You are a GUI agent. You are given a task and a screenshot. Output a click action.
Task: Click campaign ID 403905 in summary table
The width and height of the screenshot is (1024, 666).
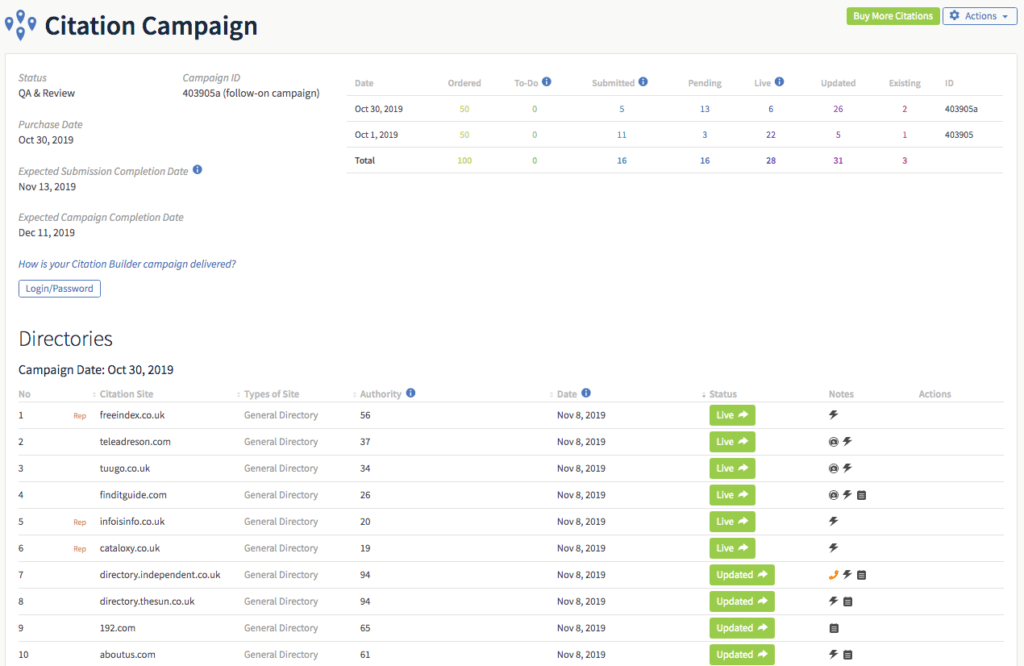(x=959, y=135)
